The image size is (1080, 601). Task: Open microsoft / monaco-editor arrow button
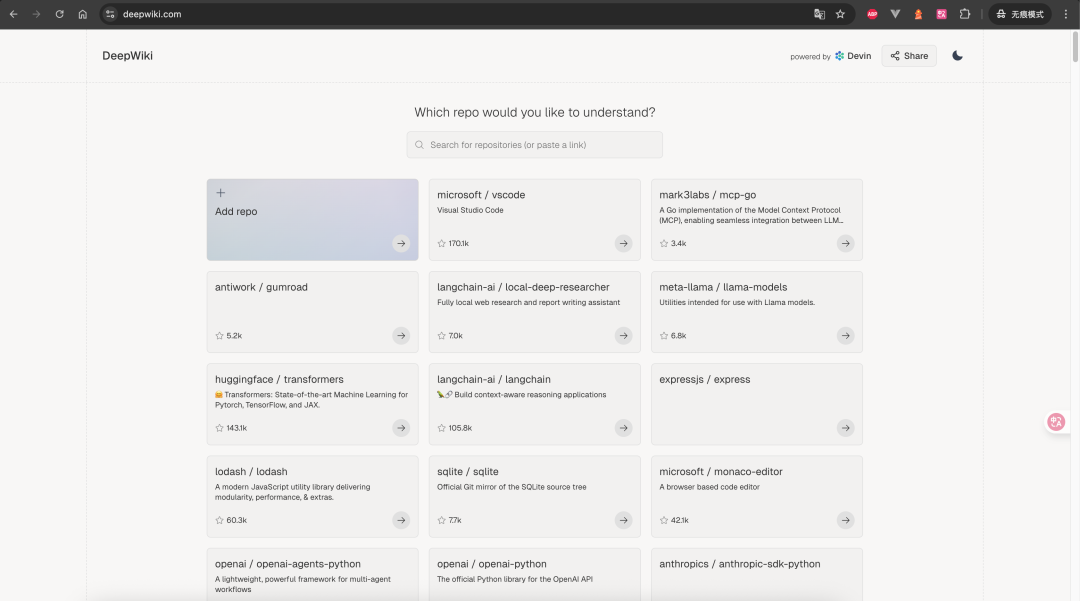click(x=845, y=520)
